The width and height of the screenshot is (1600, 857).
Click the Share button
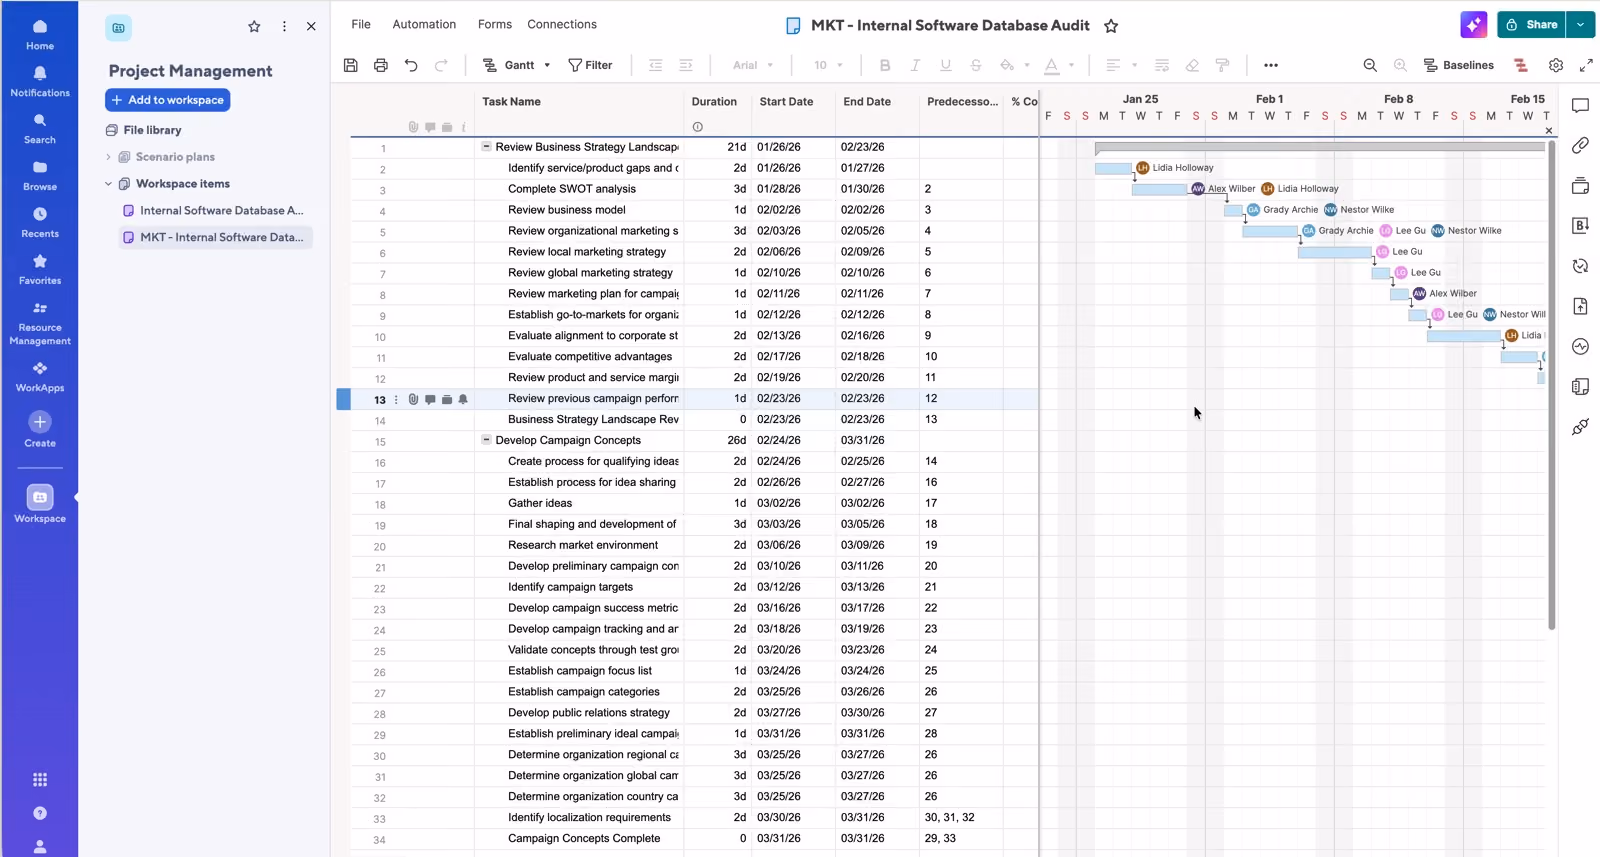(x=1531, y=25)
